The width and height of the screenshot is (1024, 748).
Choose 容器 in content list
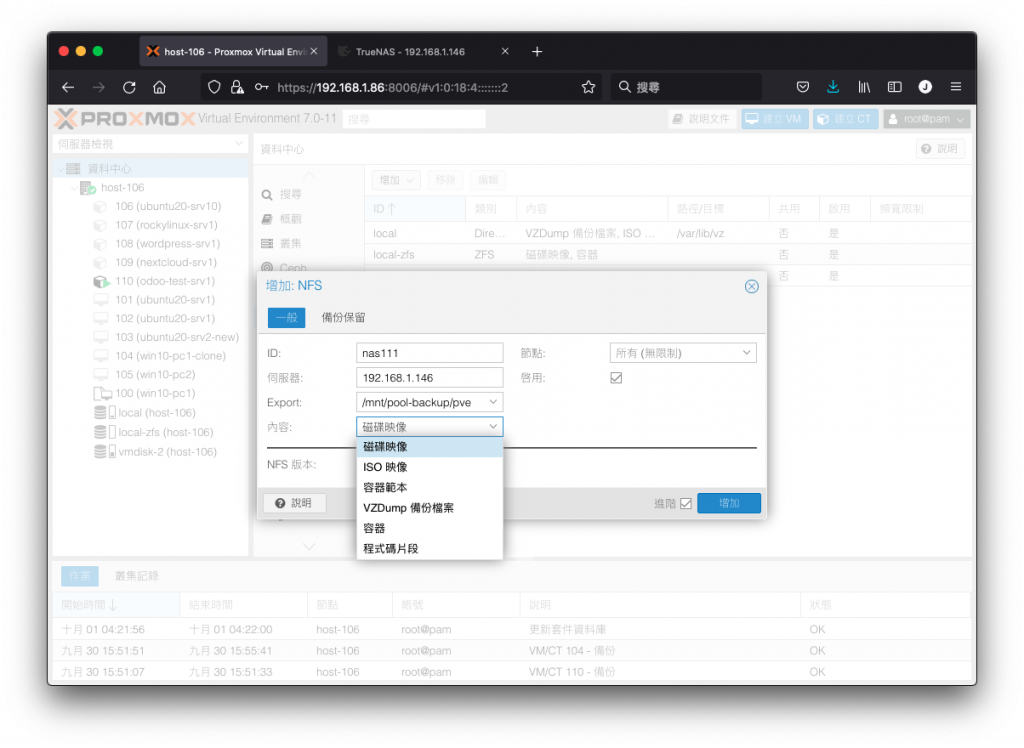pyautogui.click(x=430, y=528)
